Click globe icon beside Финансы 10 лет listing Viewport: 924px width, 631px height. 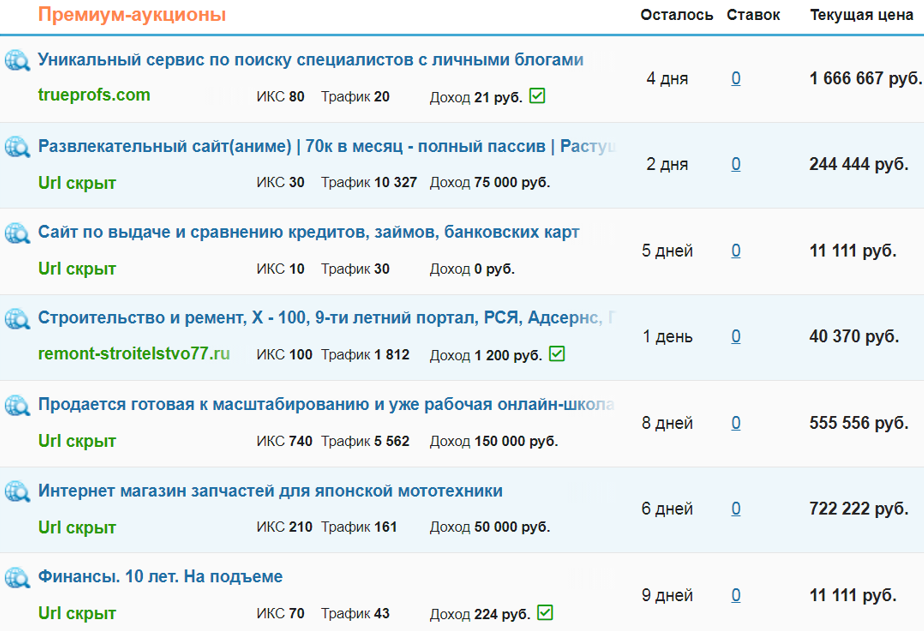pyautogui.click(x=18, y=577)
